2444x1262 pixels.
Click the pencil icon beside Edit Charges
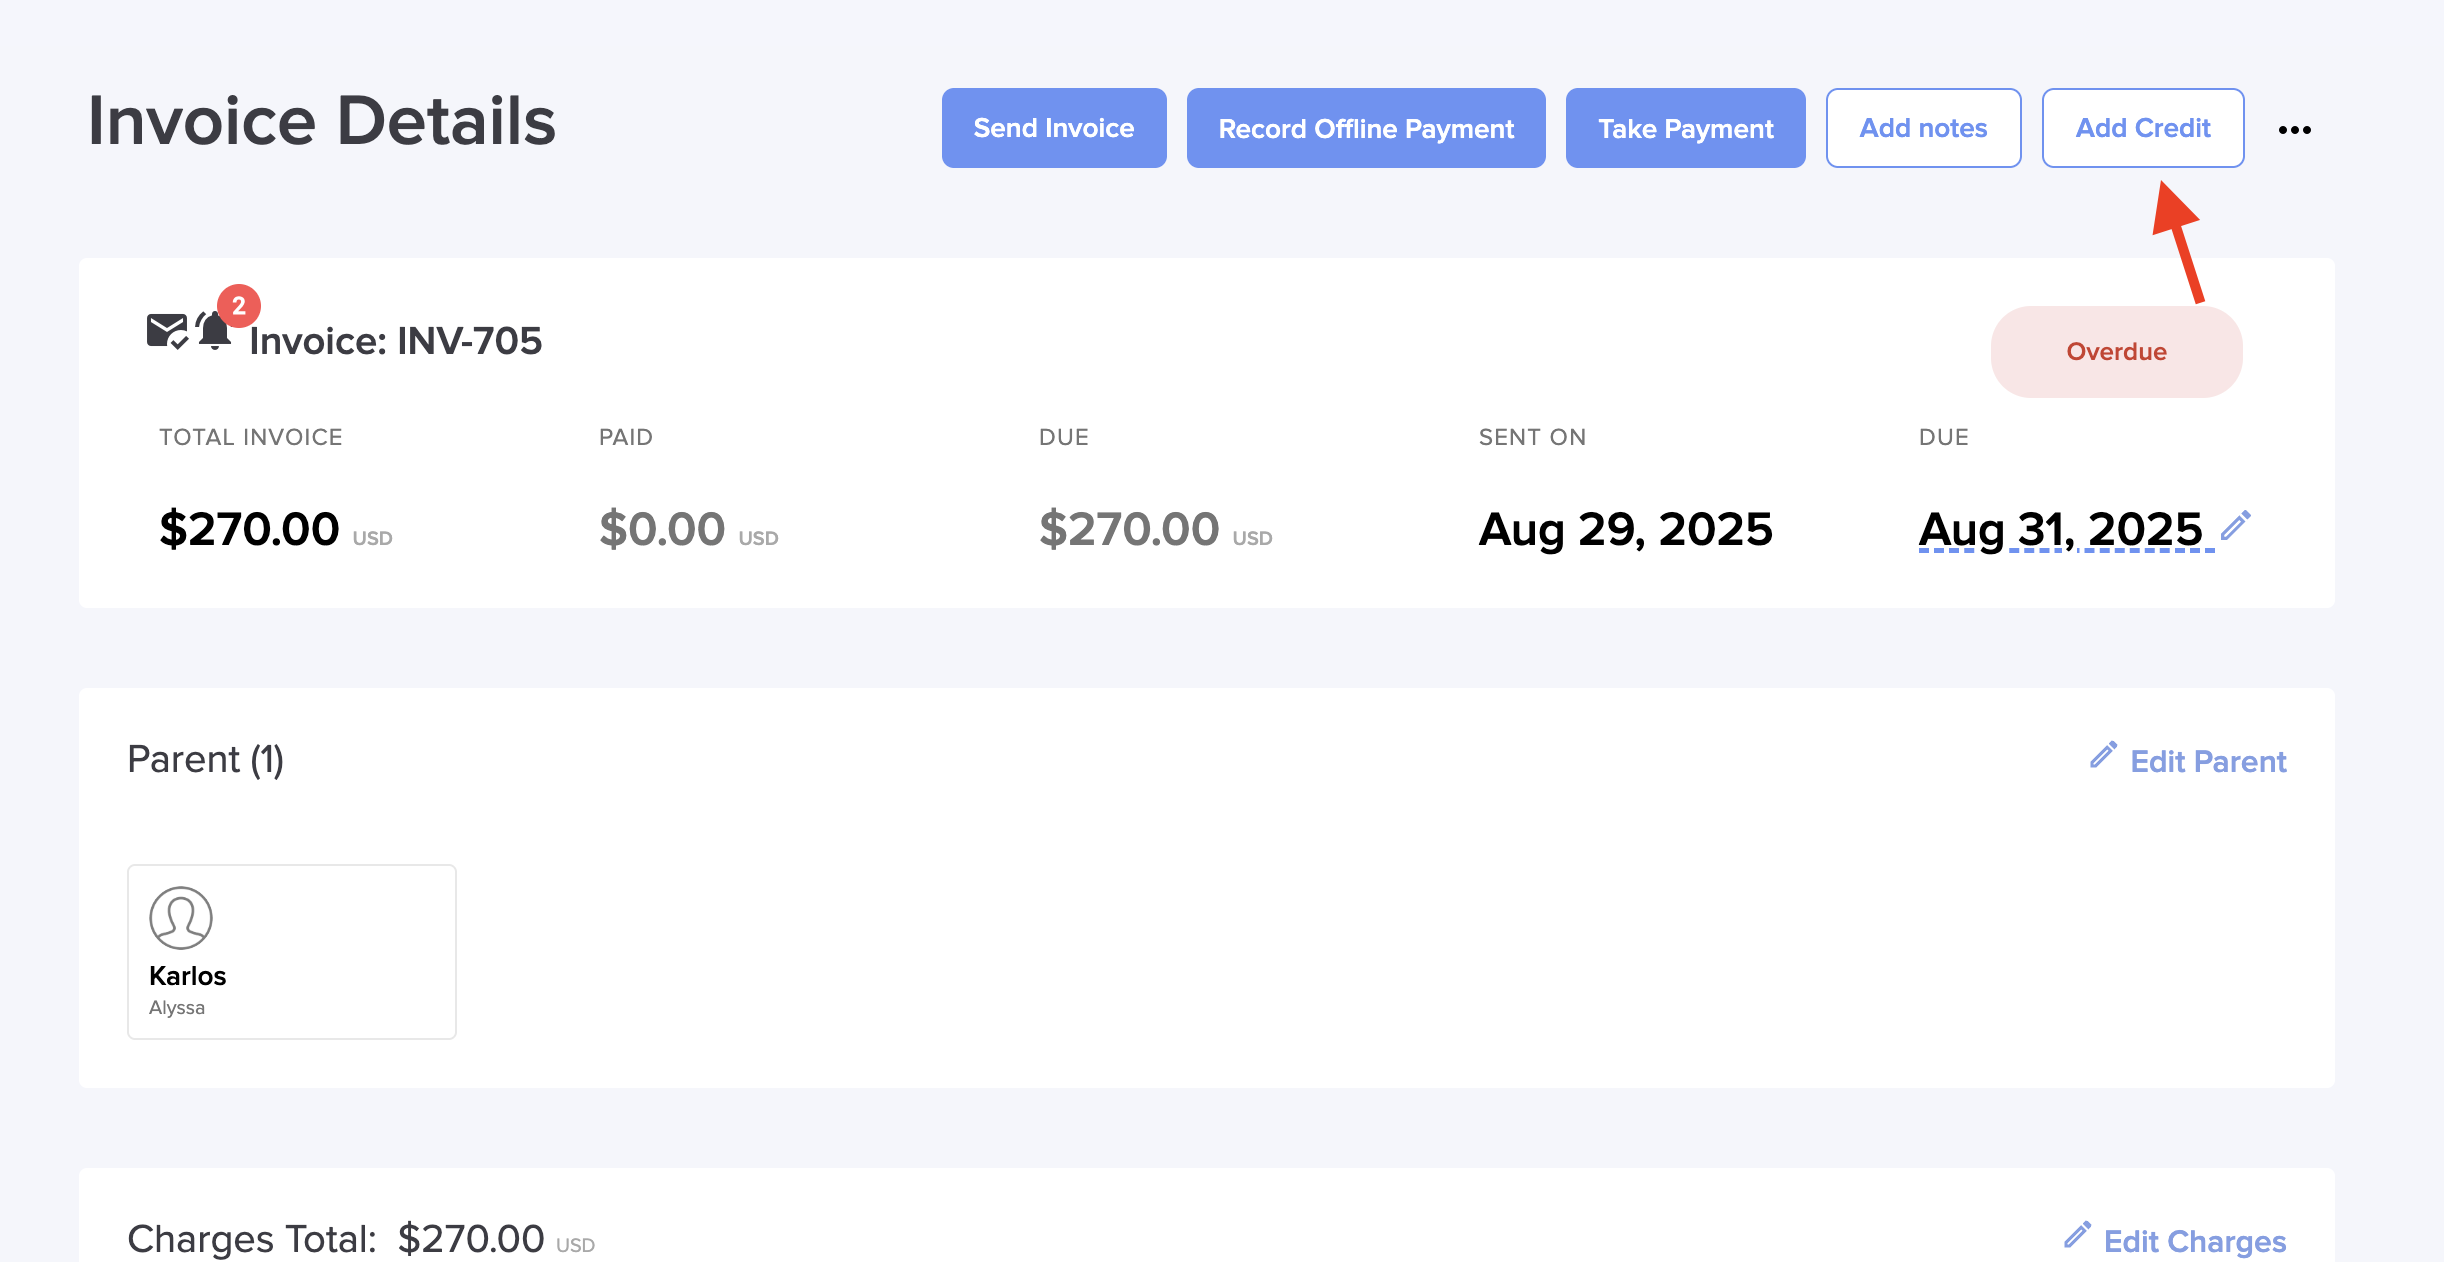[x=2077, y=1236]
